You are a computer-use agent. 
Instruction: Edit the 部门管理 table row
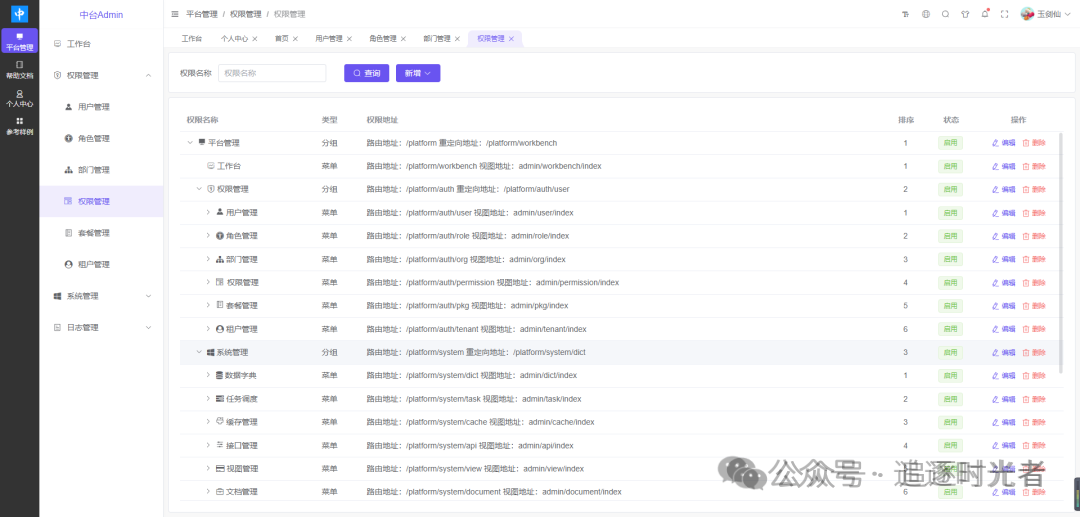coord(1004,260)
